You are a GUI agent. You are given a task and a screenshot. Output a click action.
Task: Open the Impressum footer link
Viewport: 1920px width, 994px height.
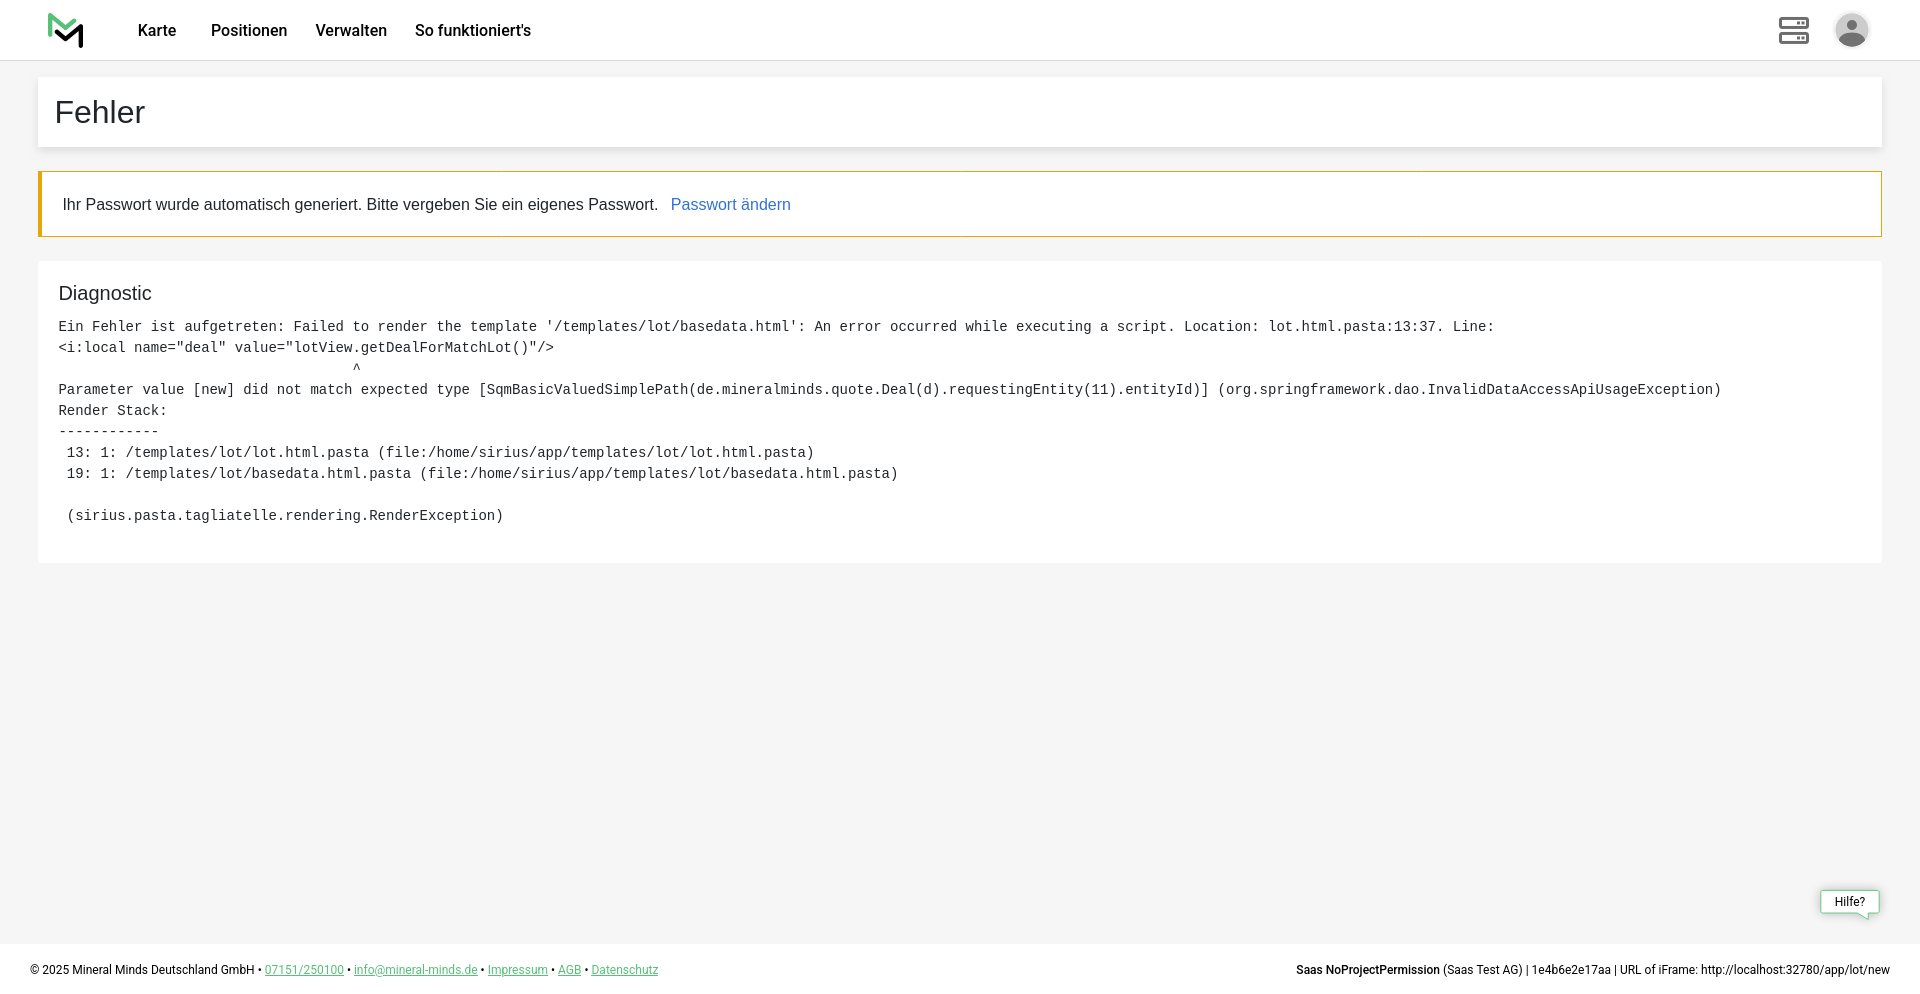coord(517,970)
